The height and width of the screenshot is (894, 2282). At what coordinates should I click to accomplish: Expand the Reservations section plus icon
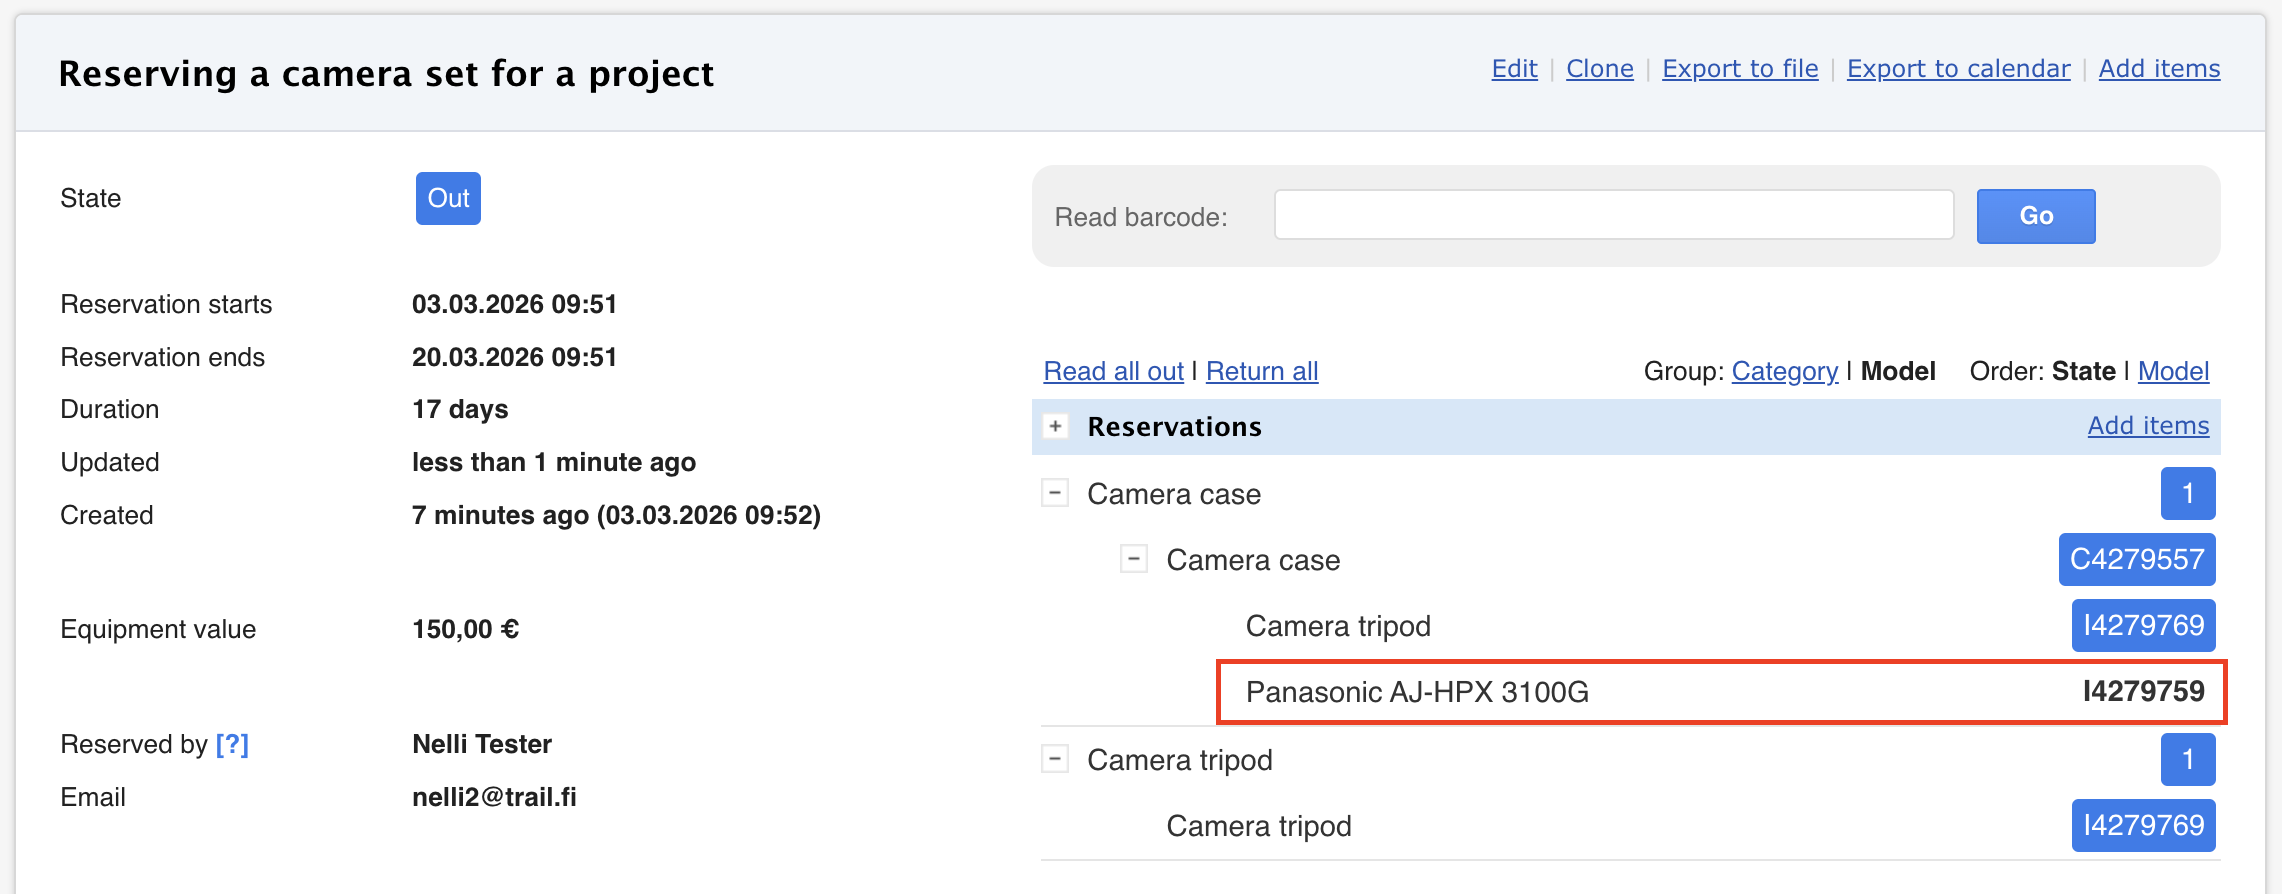coord(1055,426)
